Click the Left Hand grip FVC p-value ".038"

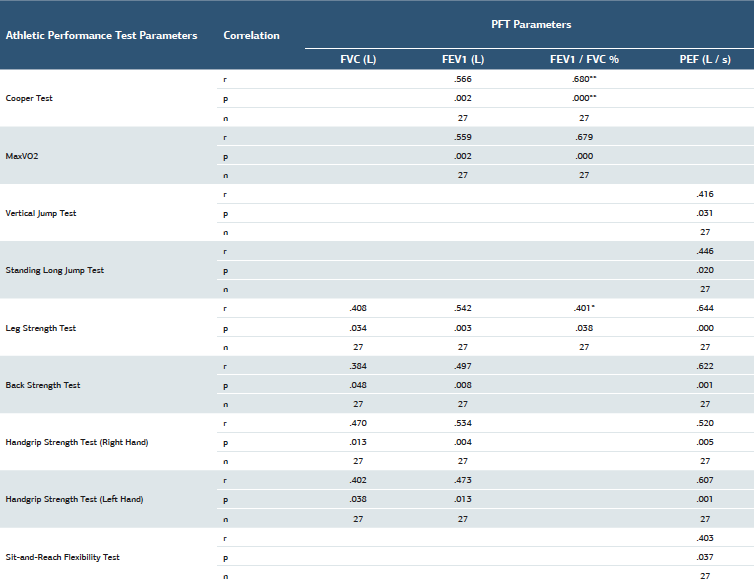click(x=358, y=499)
